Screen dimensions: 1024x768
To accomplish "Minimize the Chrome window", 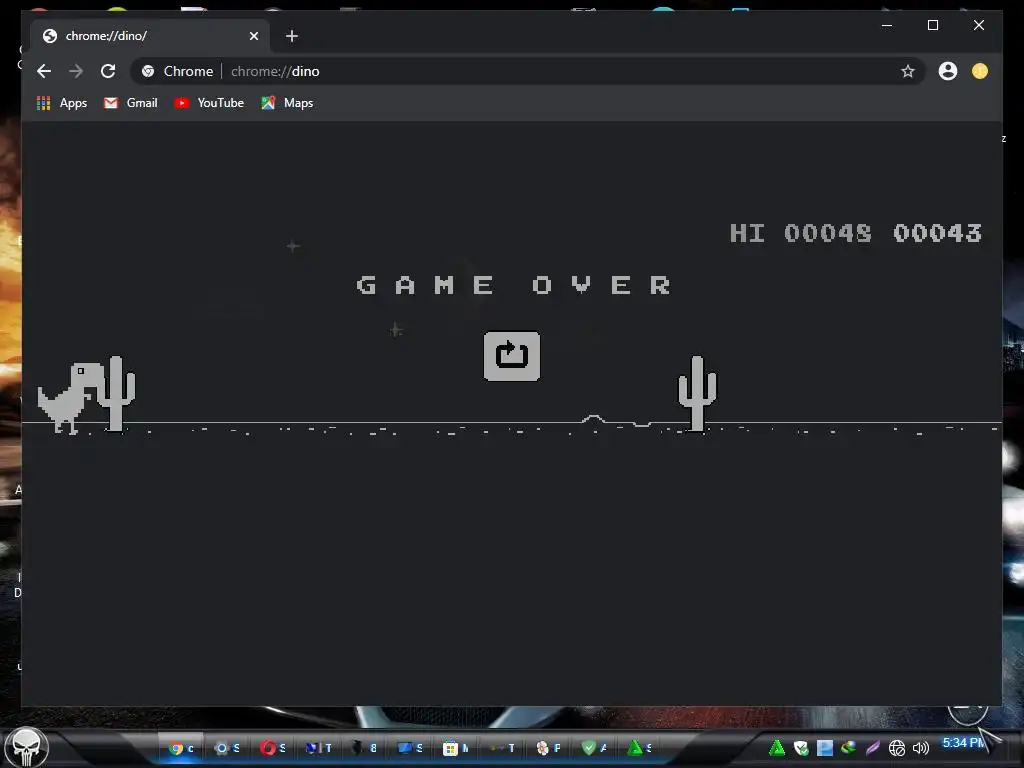I will coord(887,25).
